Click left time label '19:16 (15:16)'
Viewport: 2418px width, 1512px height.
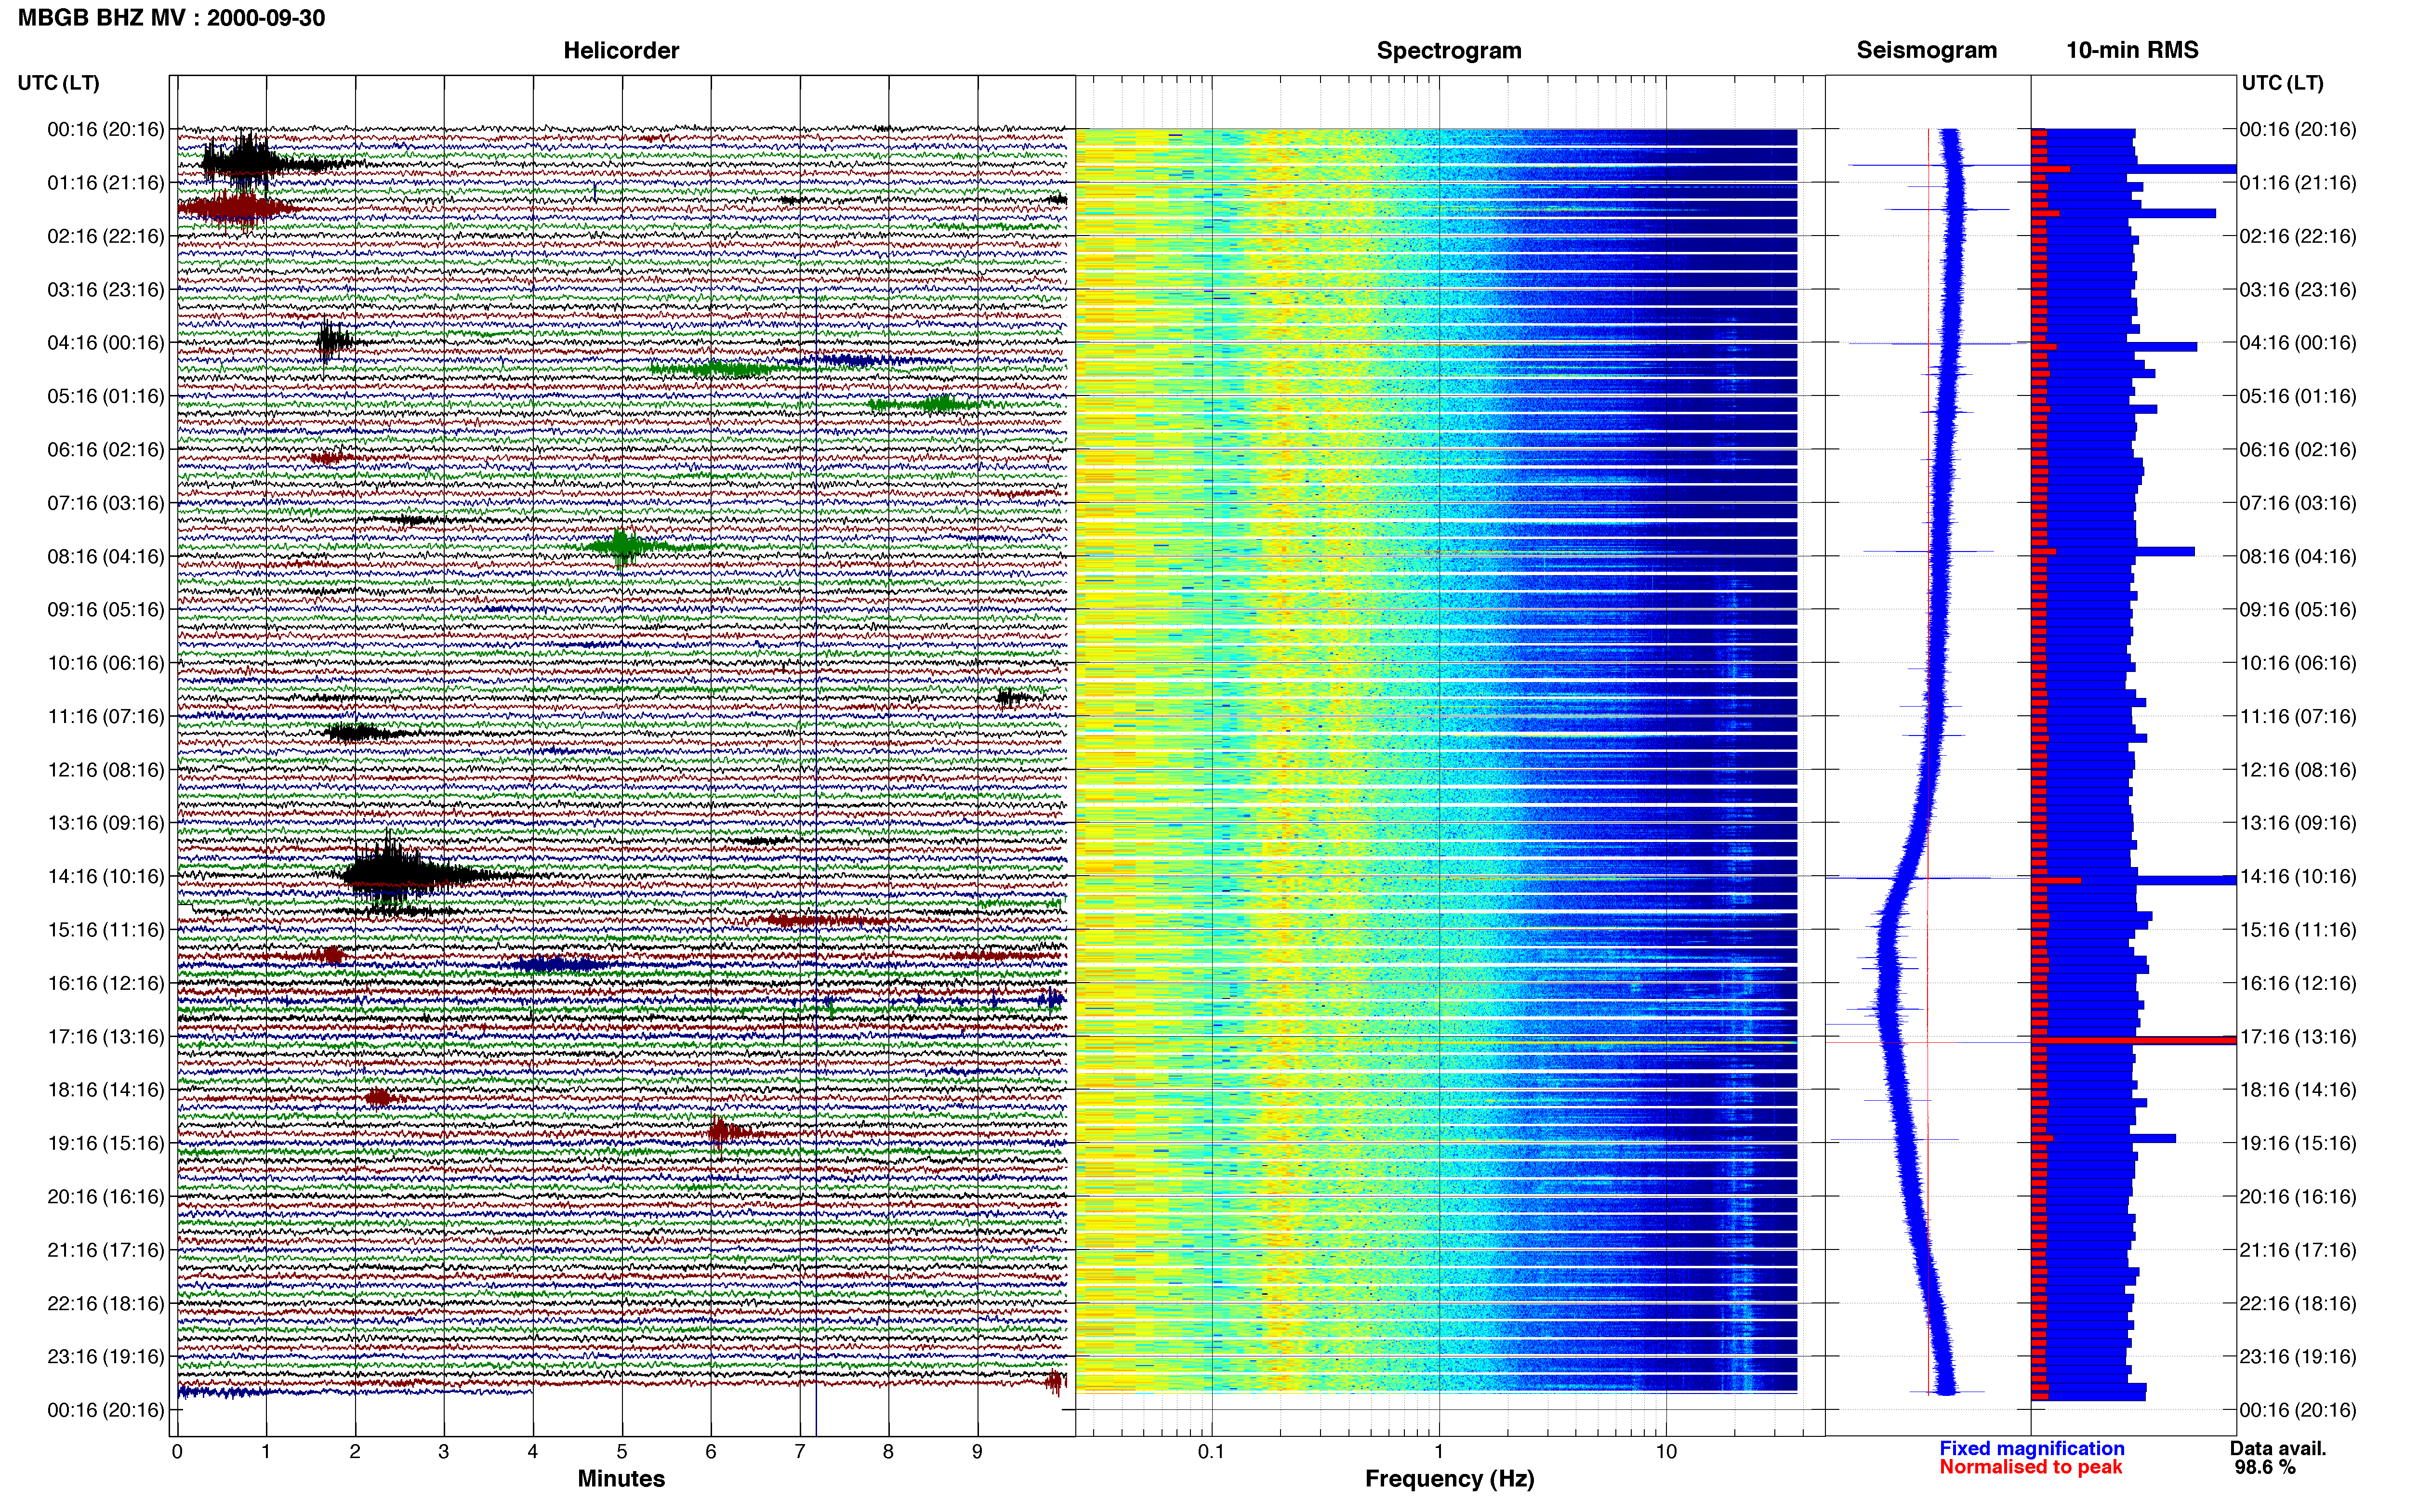(106, 1143)
